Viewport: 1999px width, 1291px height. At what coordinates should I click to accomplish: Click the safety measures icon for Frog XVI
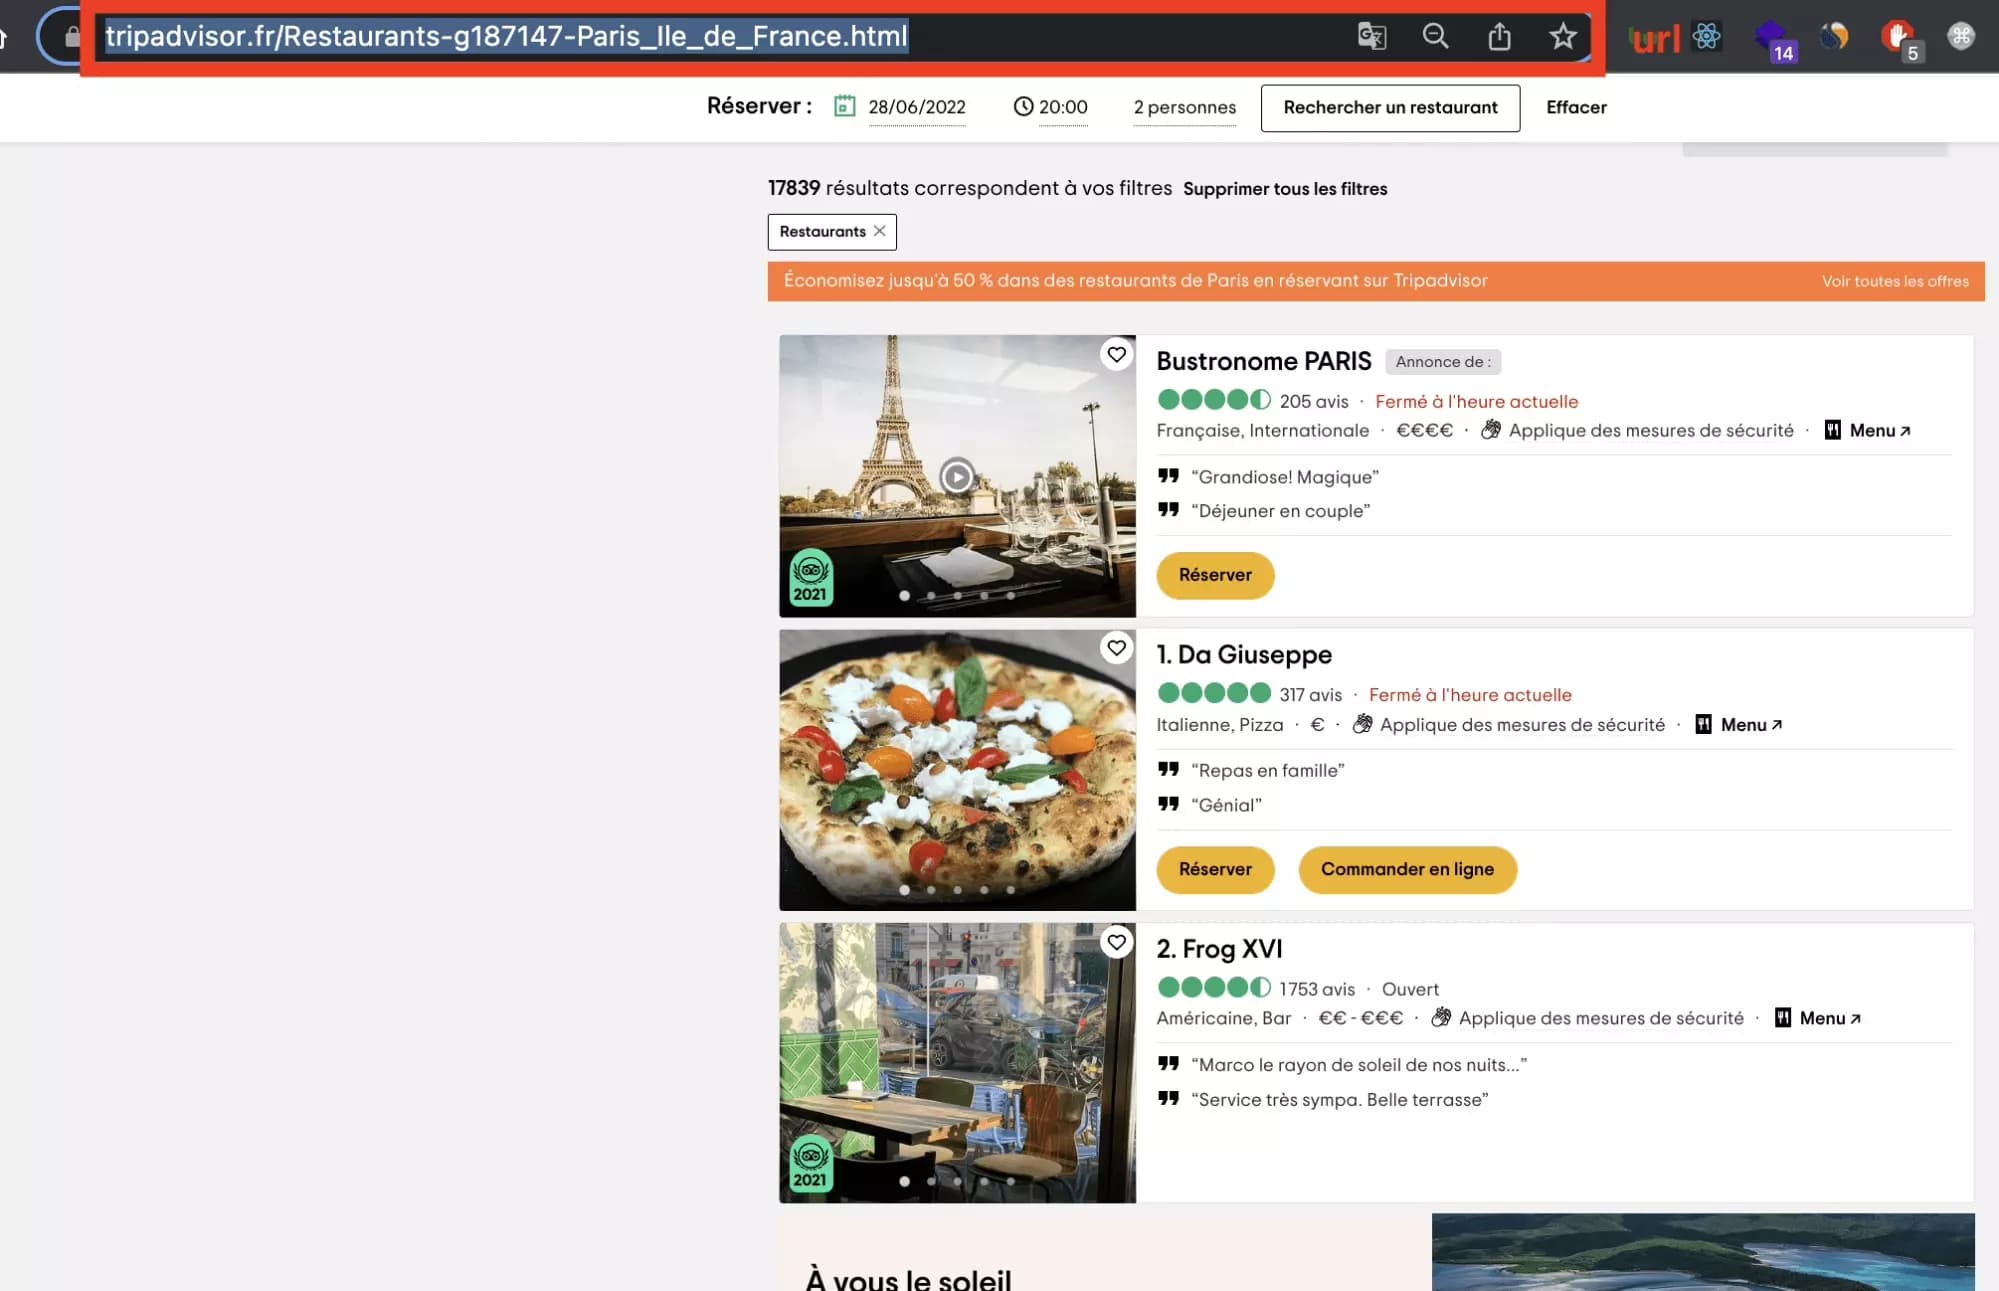1441,1018
